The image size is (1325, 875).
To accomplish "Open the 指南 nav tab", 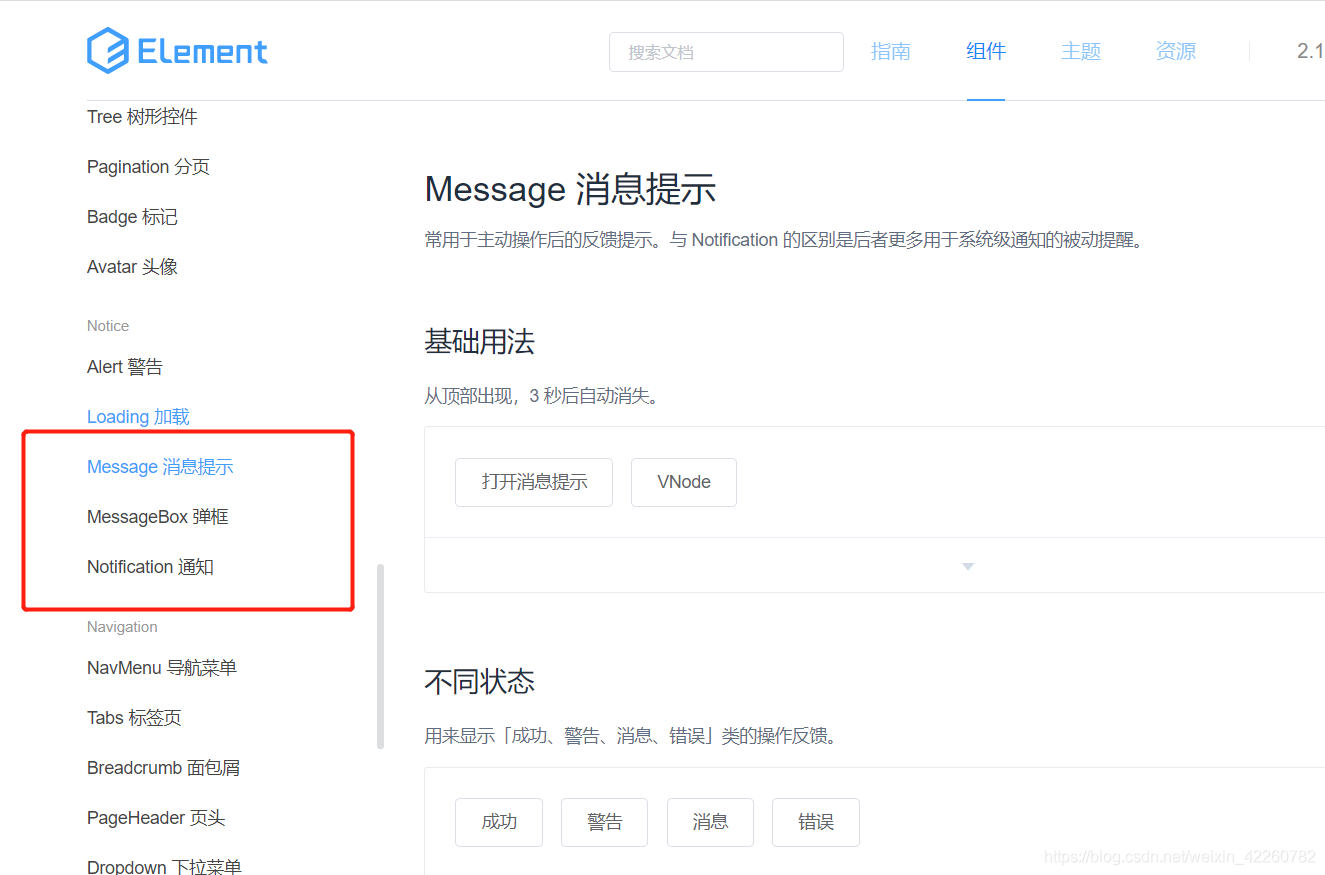I will tap(890, 51).
